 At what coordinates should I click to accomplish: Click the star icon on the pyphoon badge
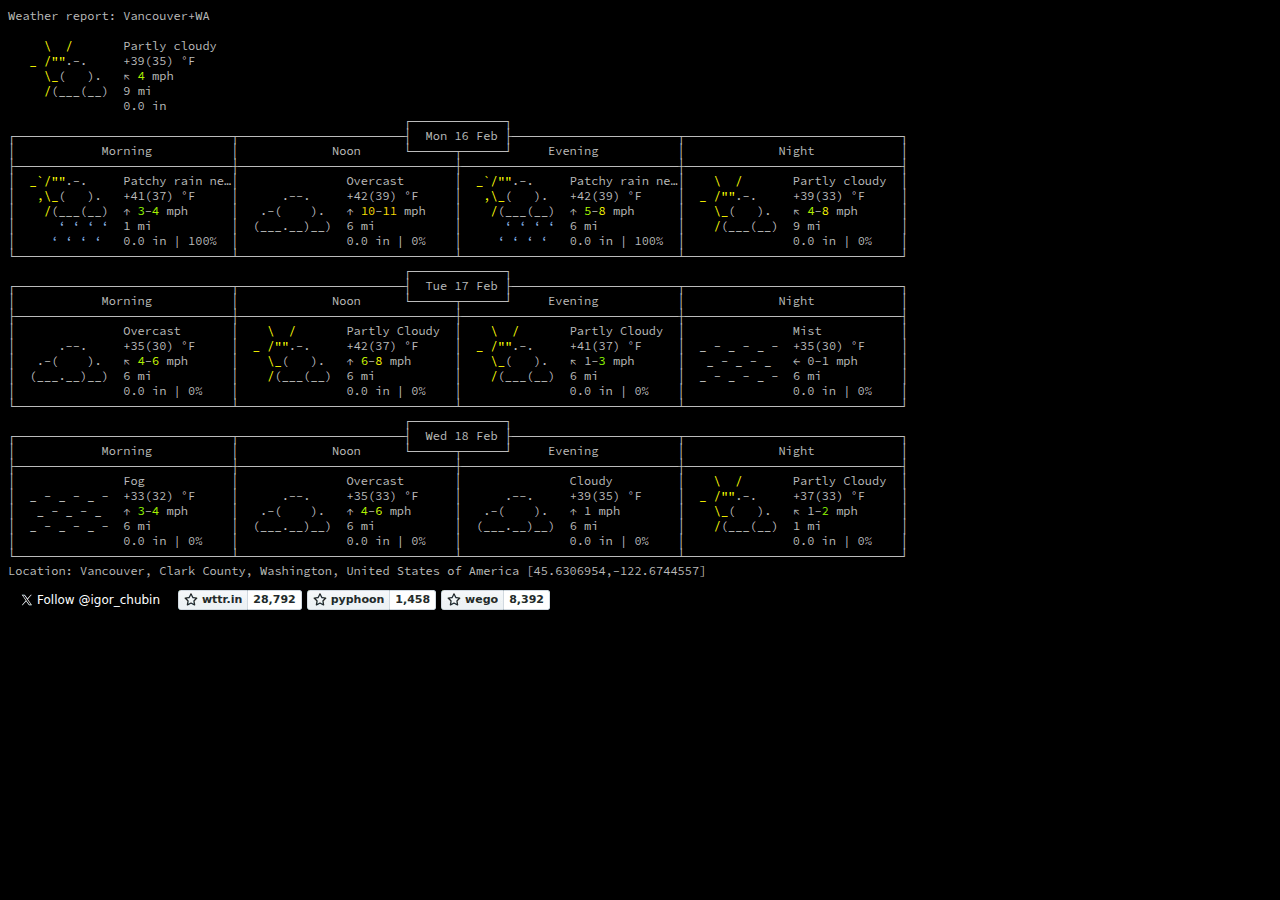(318, 600)
